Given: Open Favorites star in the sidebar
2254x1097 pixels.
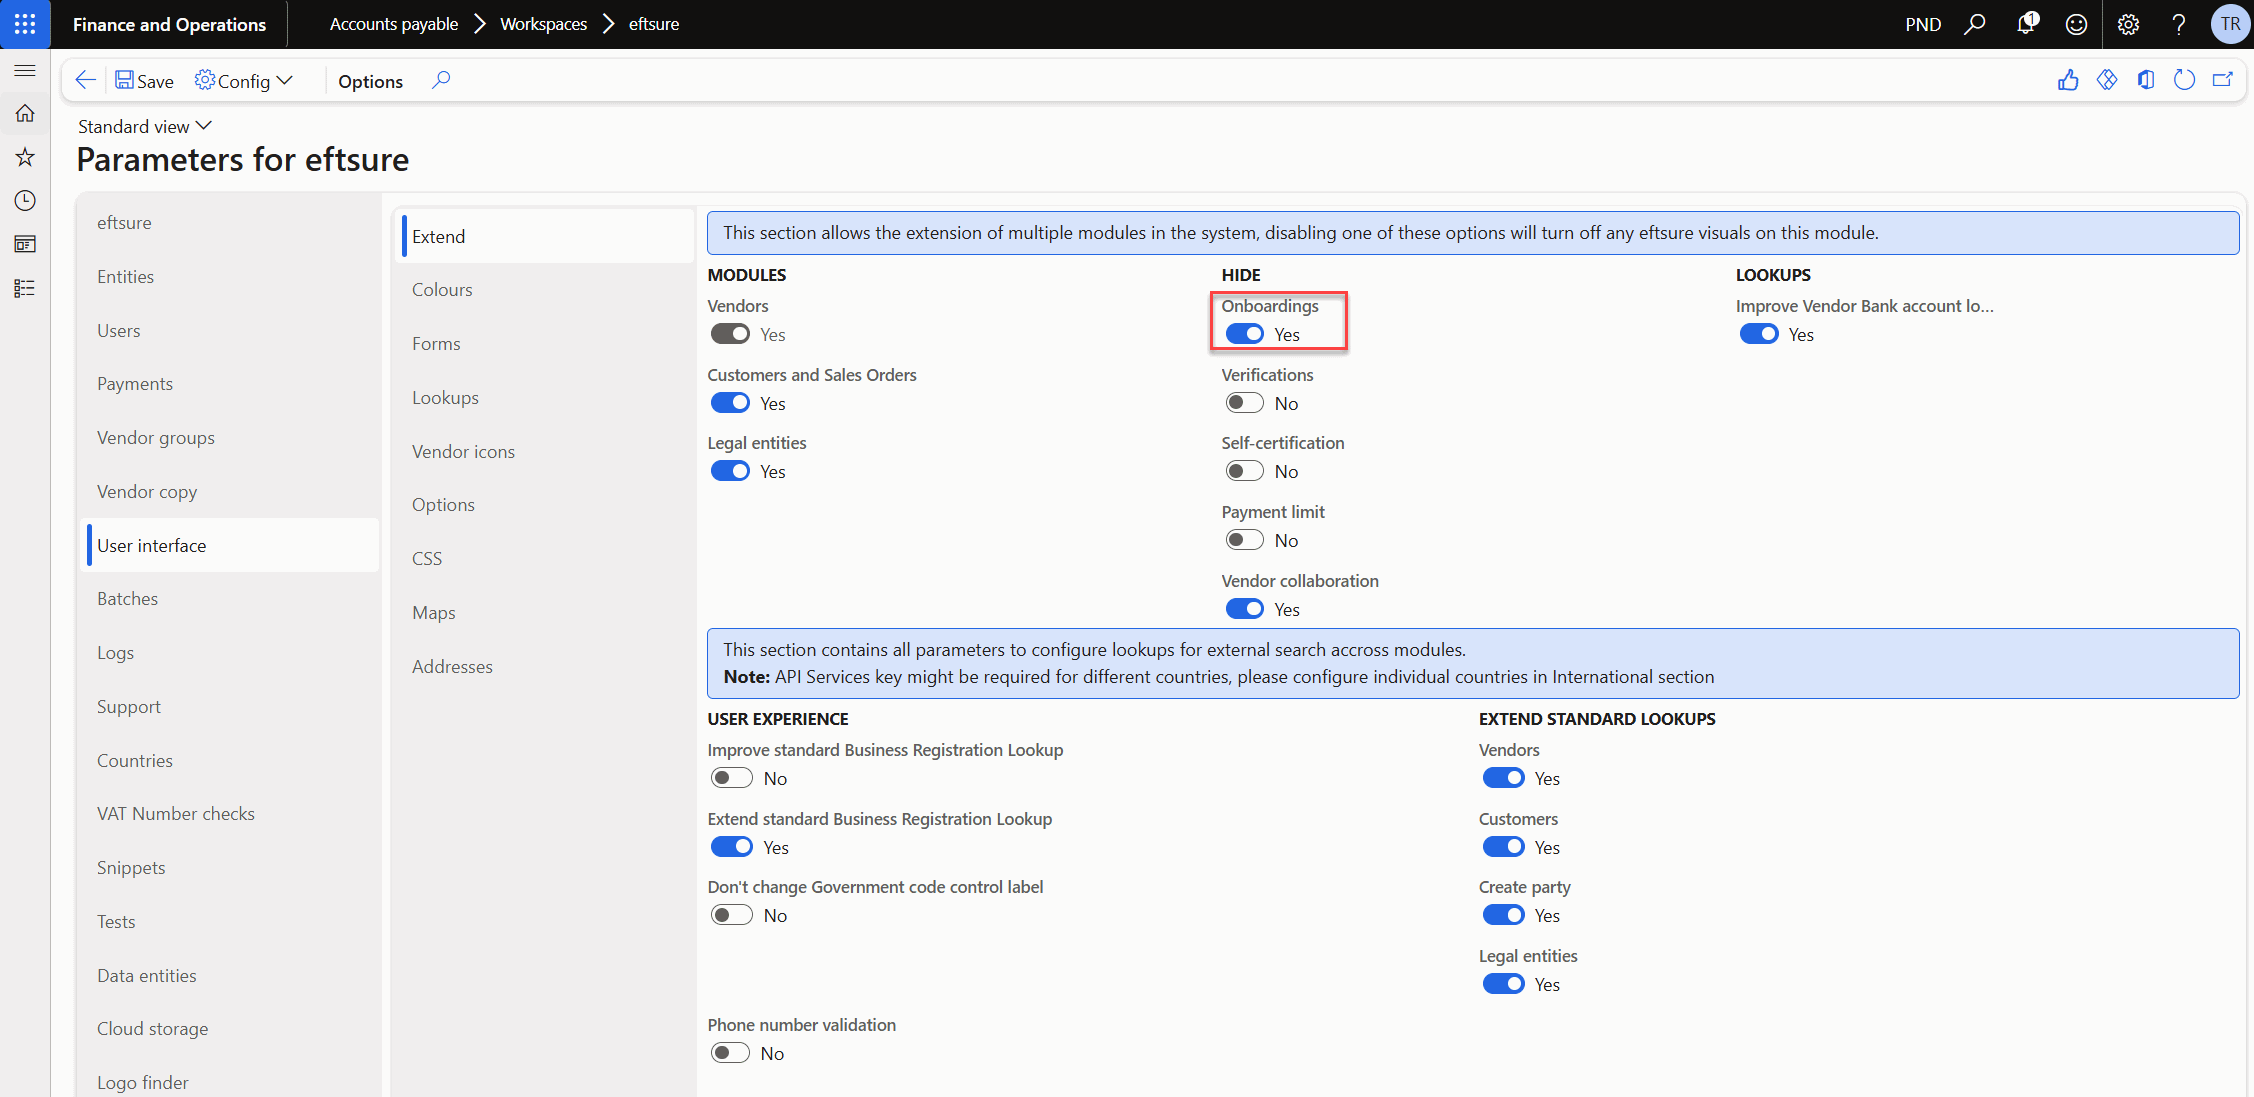Looking at the screenshot, I should tap(25, 157).
